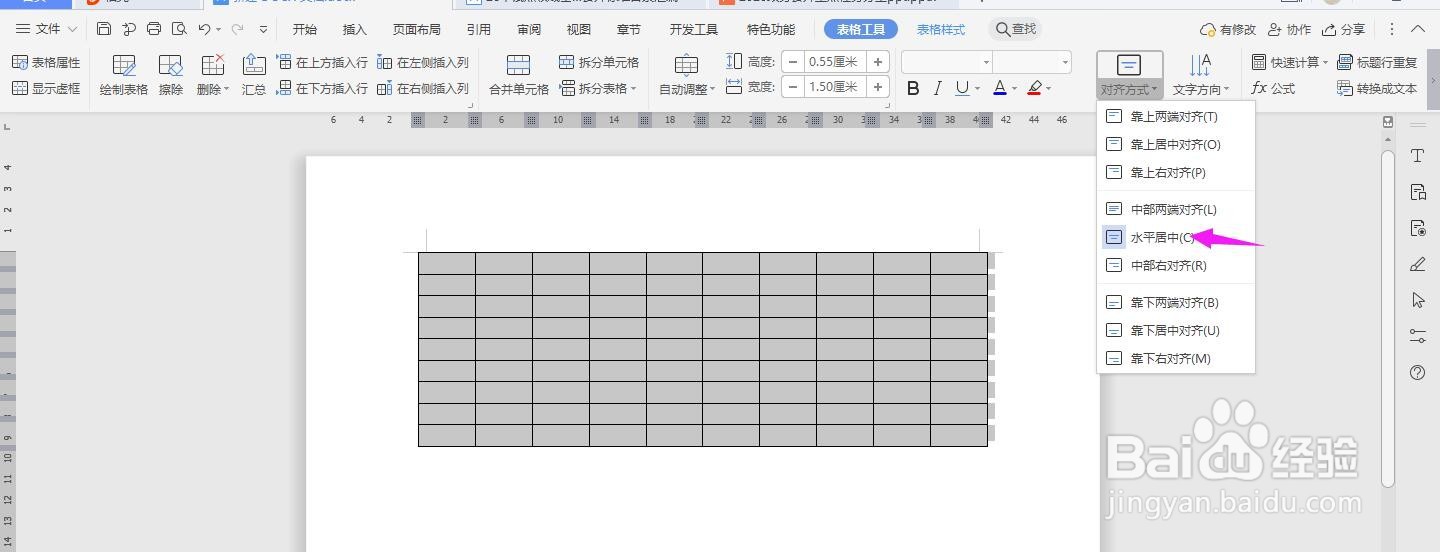The height and width of the screenshot is (552, 1440).
Task: Open the Delete (删除) dropdown
Action: (213, 75)
